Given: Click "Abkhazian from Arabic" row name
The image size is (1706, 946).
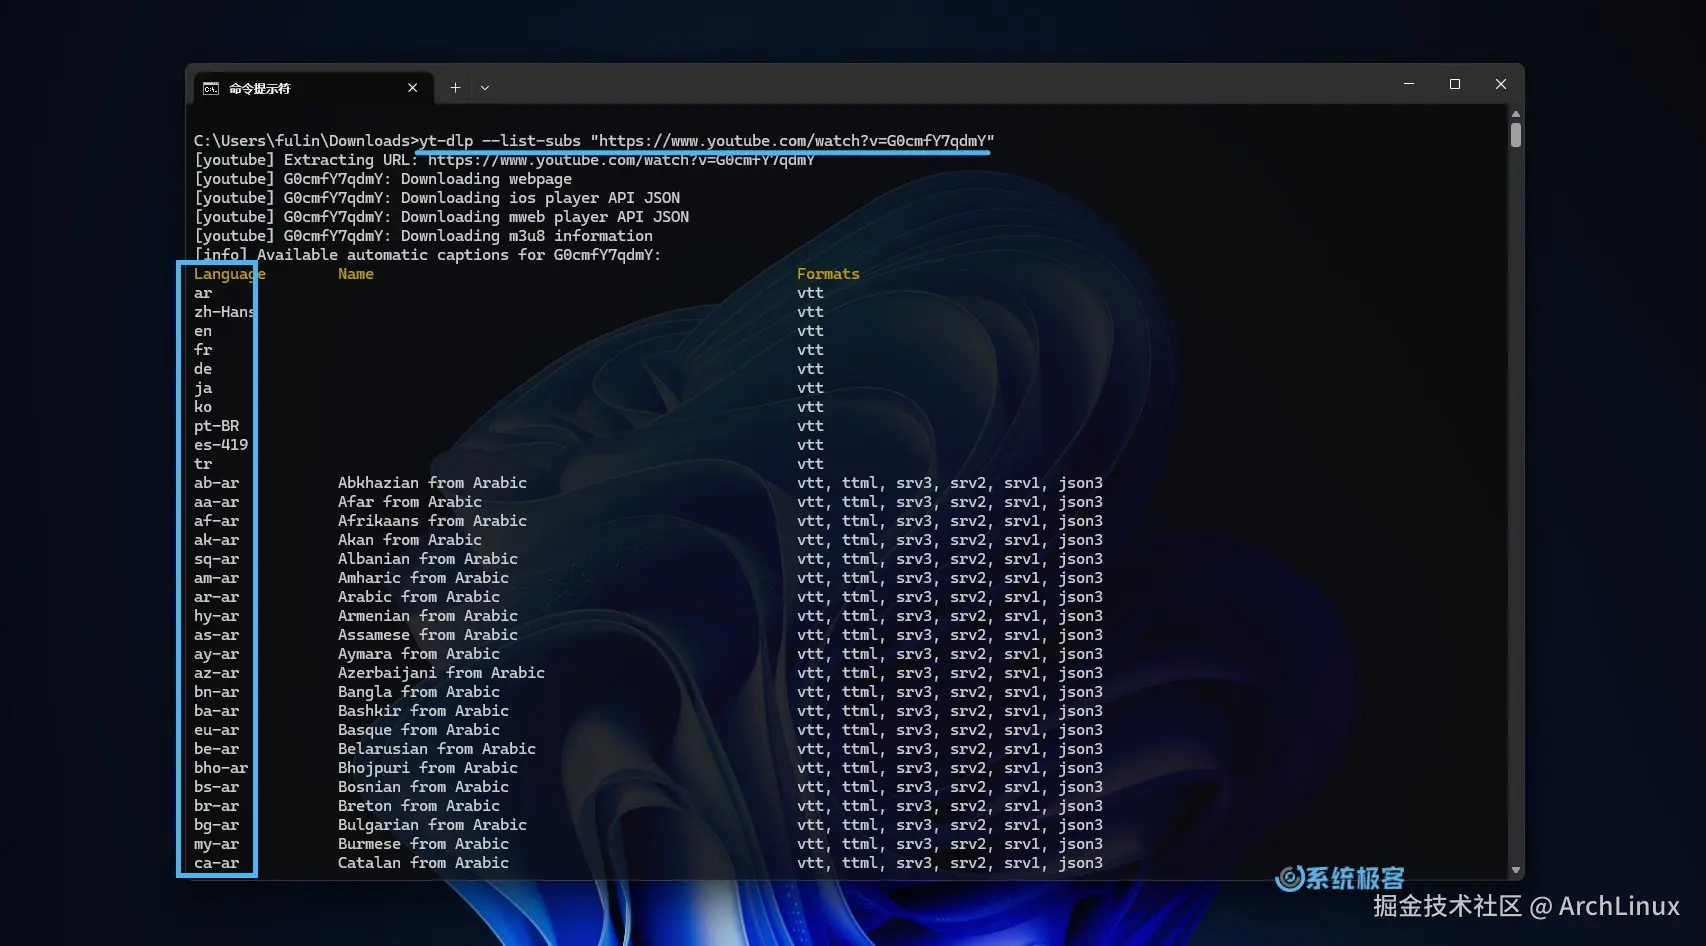Looking at the screenshot, I should click(x=432, y=483).
